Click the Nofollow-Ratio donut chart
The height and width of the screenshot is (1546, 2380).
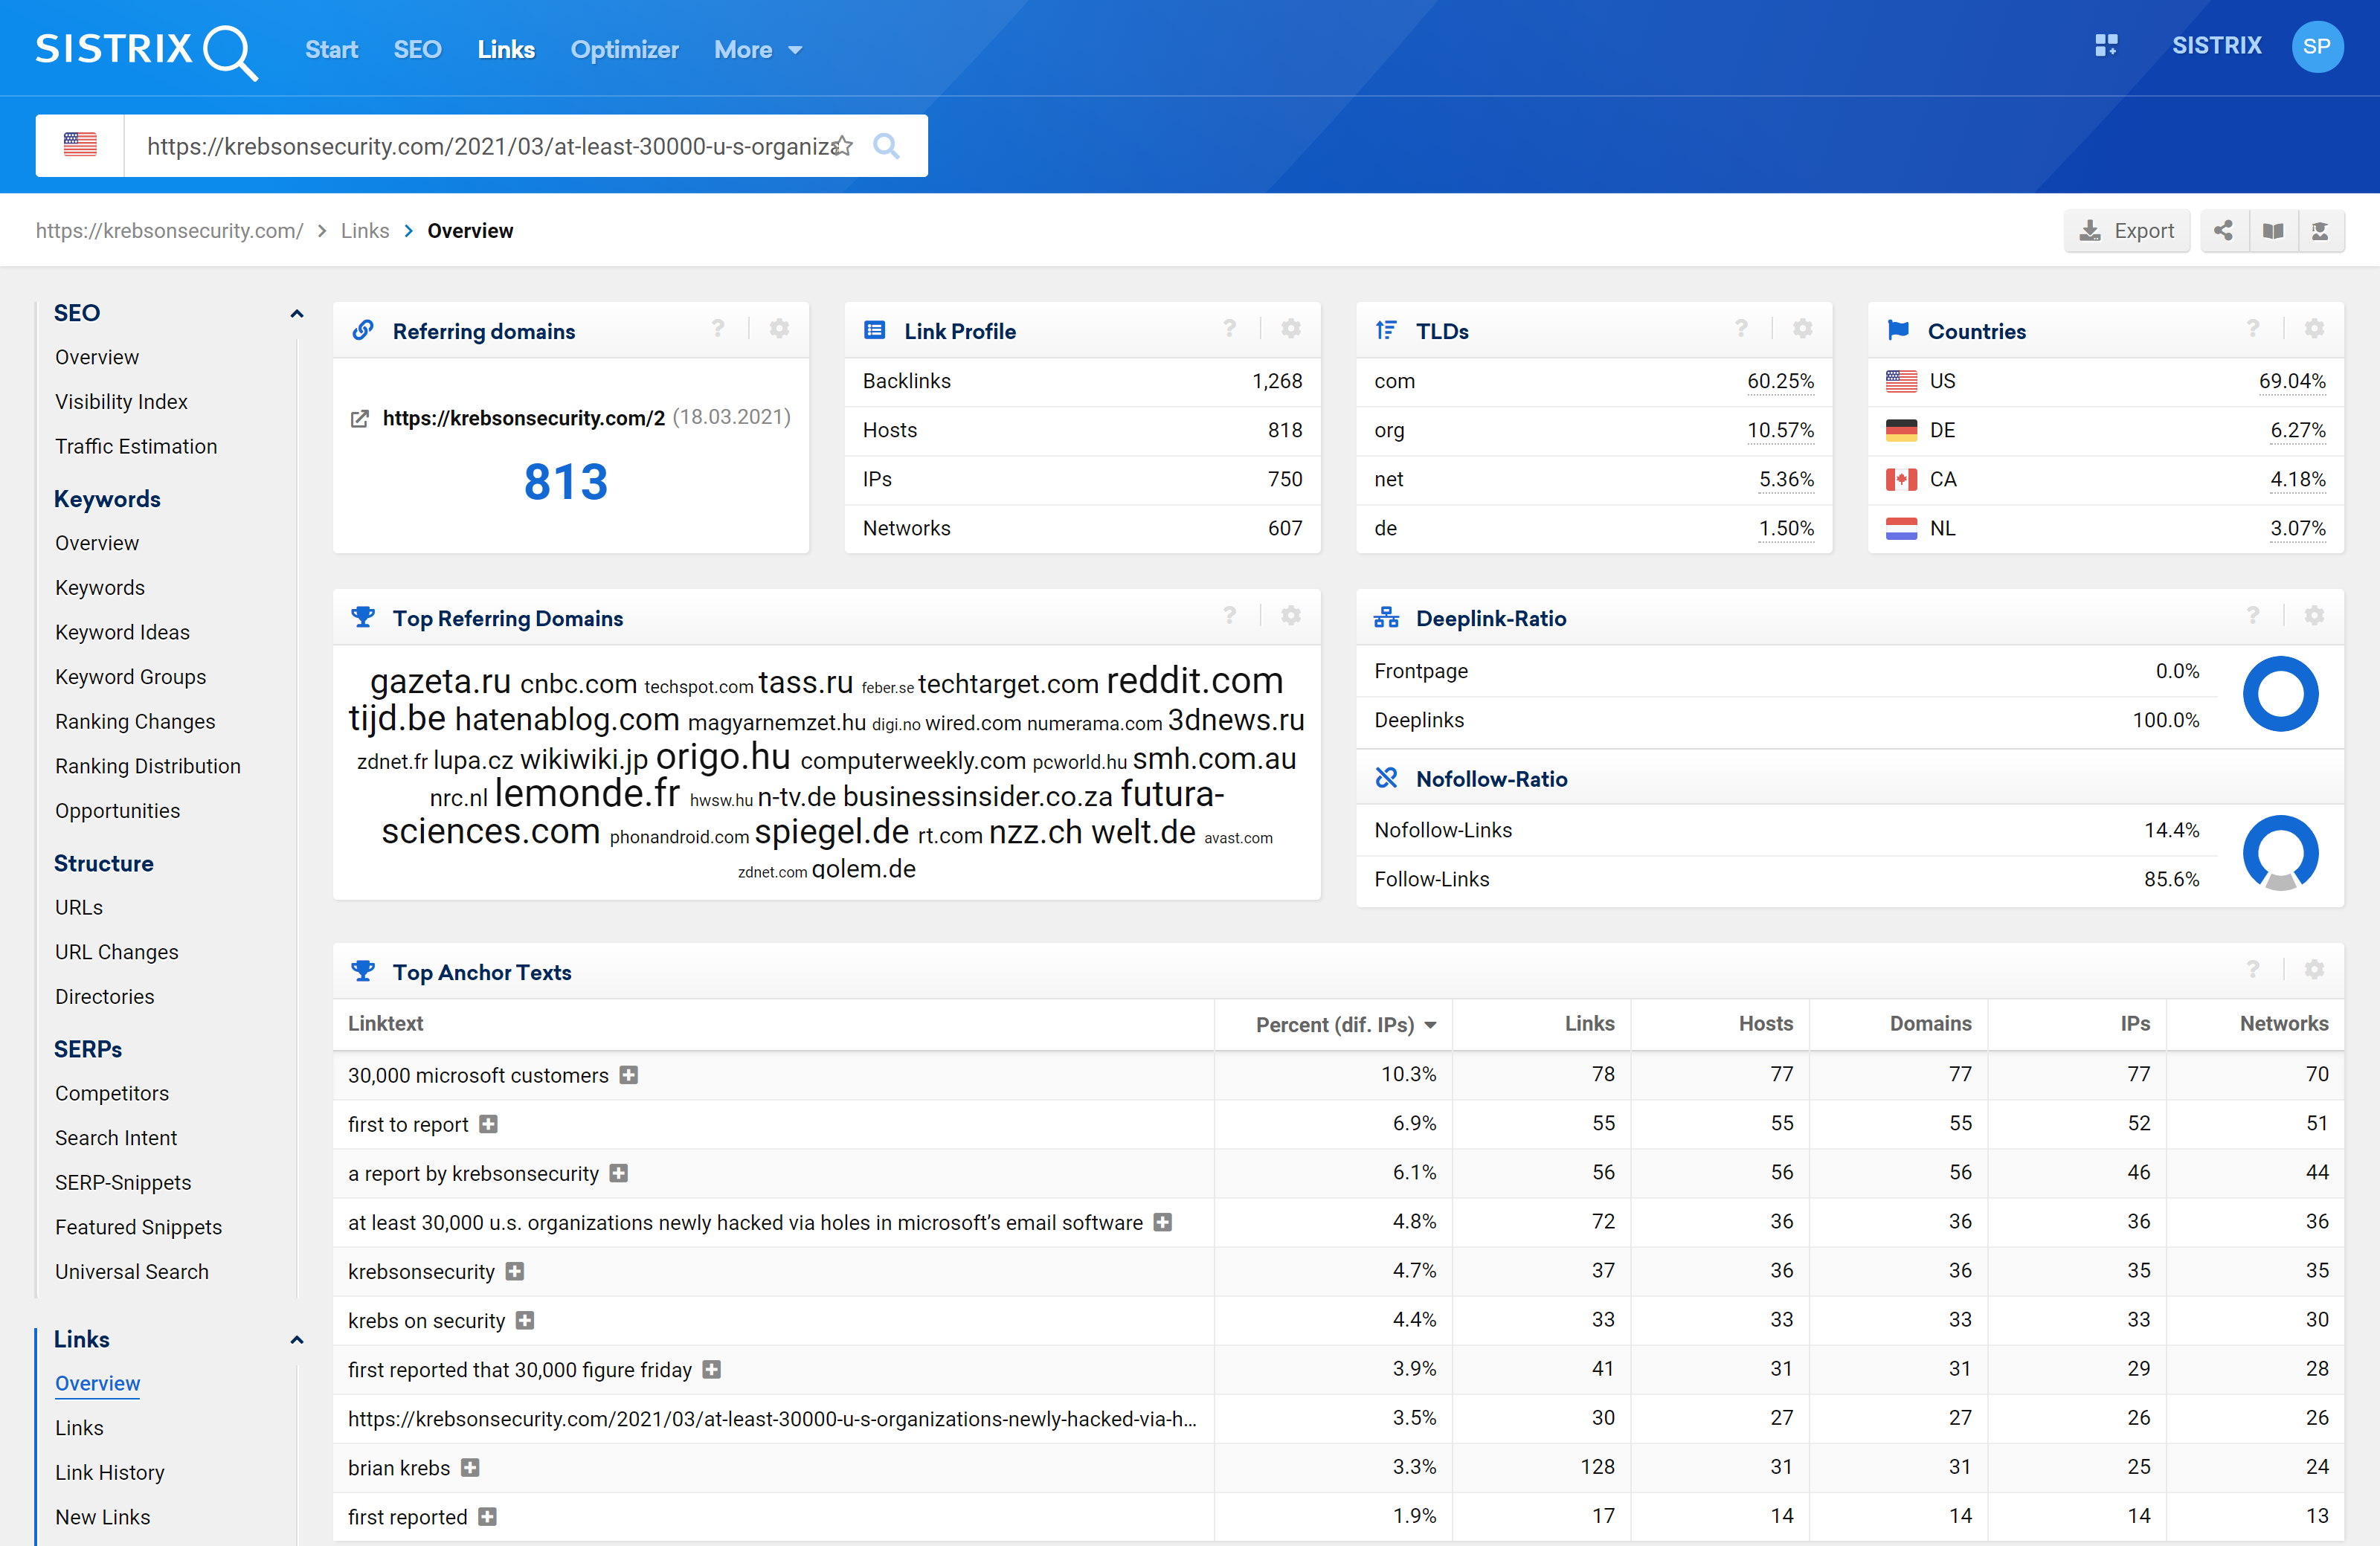point(2280,853)
